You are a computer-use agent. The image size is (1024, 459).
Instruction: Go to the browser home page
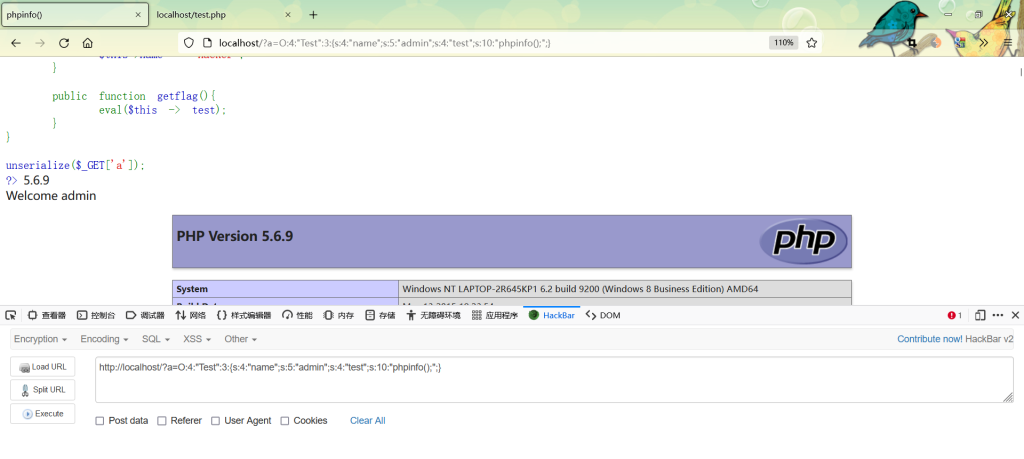pyautogui.click(x=88, y=43)
